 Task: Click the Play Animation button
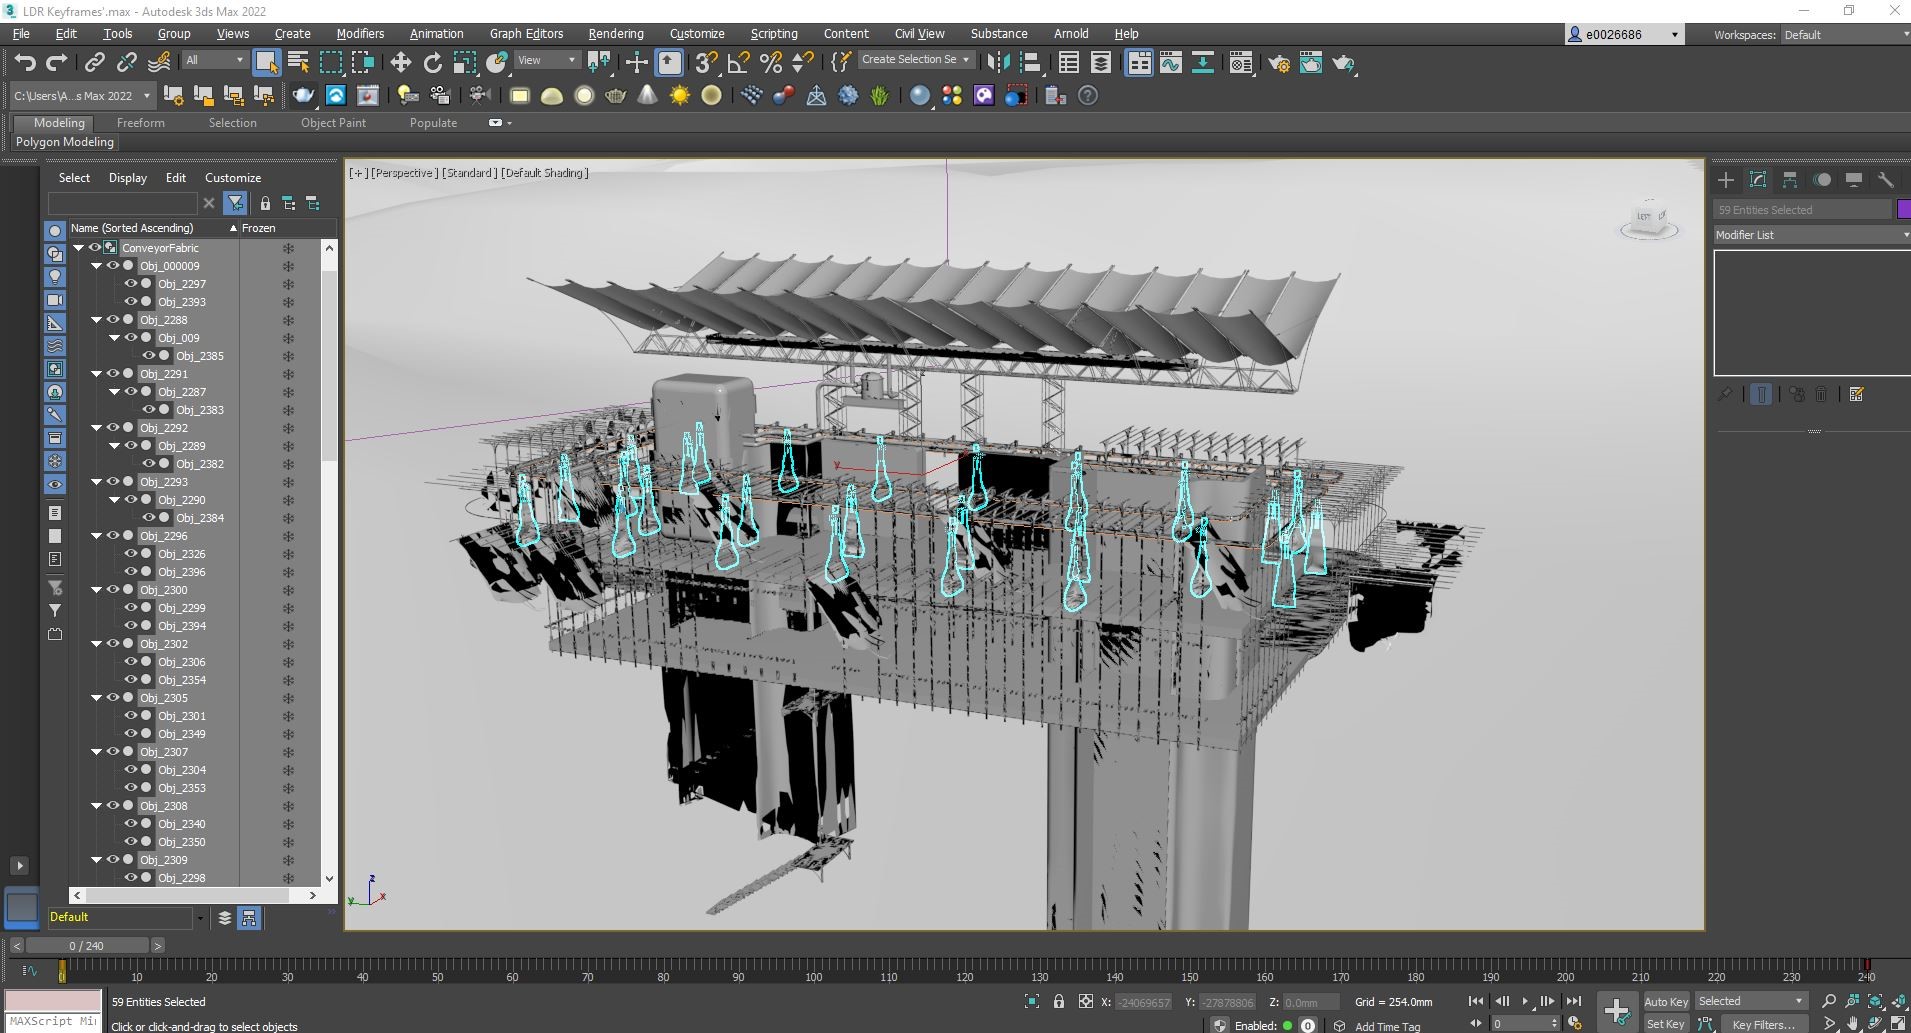point(1524,1001)
